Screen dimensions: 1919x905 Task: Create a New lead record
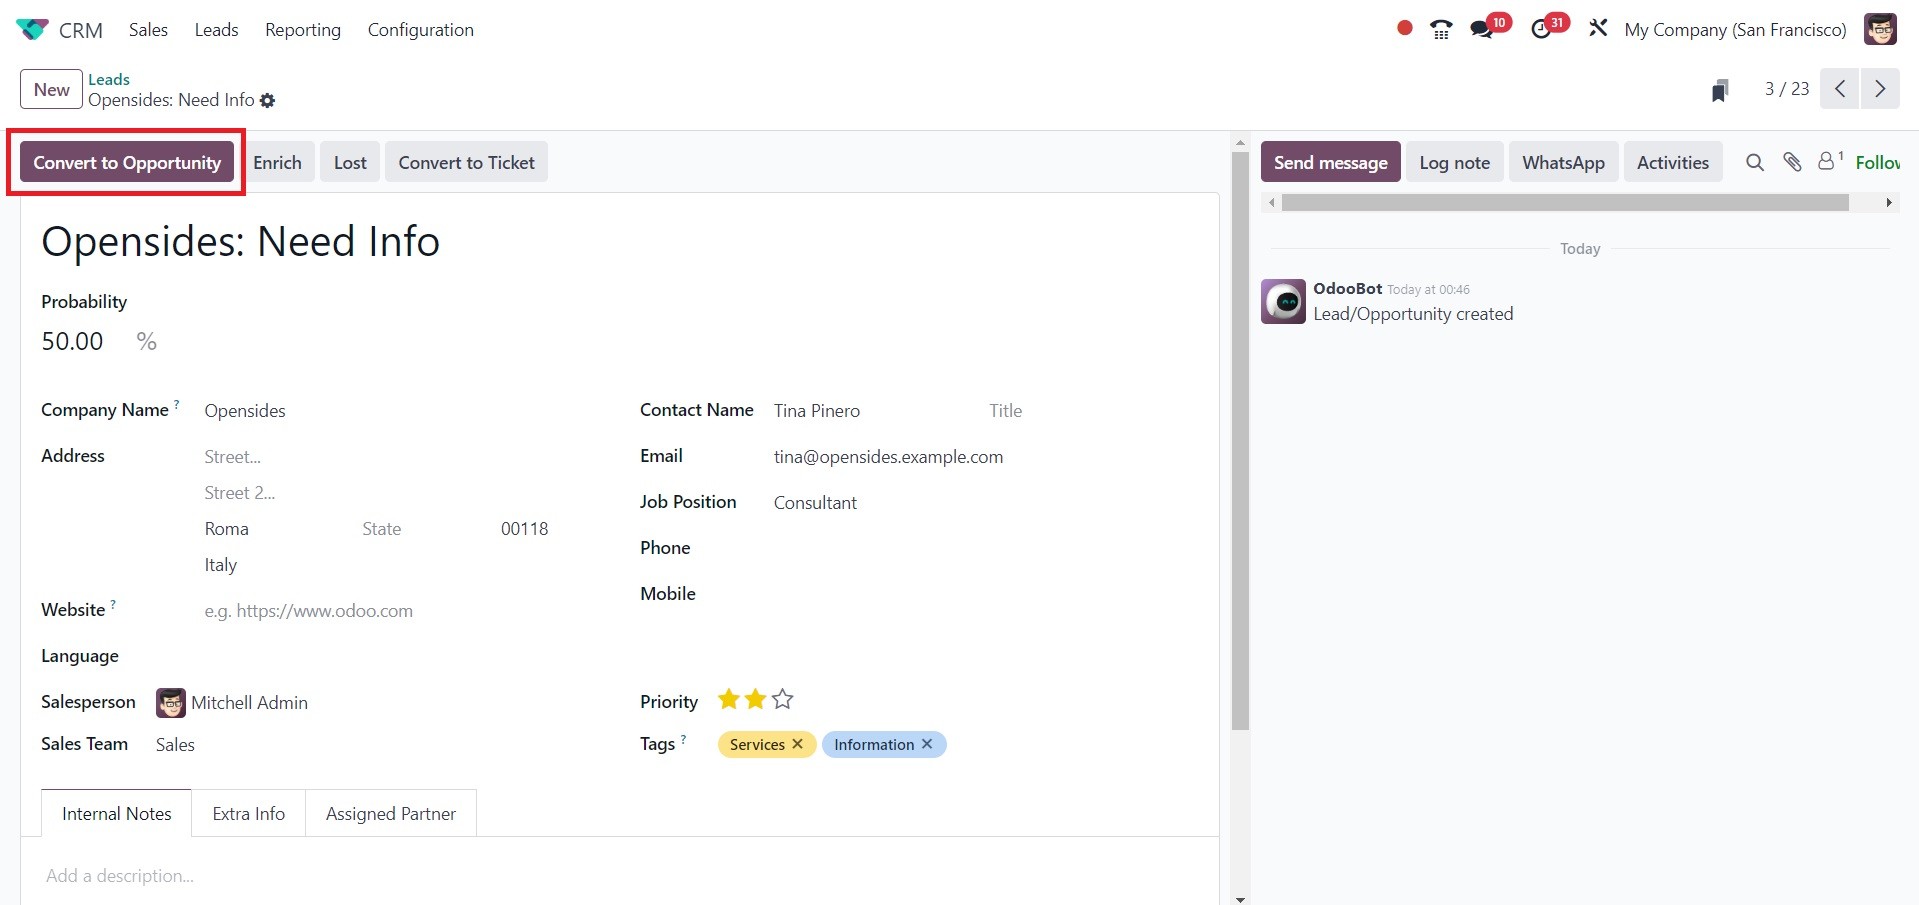52,89
